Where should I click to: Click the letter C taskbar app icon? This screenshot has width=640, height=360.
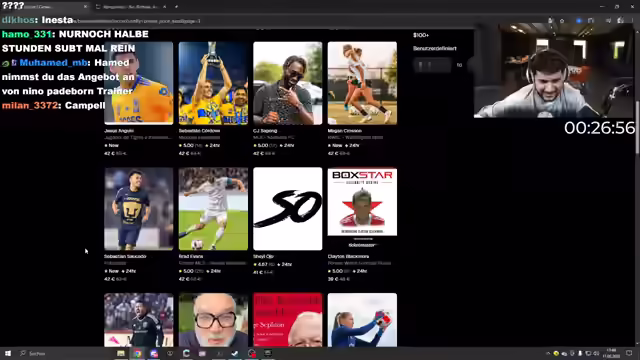coord(186,353)
